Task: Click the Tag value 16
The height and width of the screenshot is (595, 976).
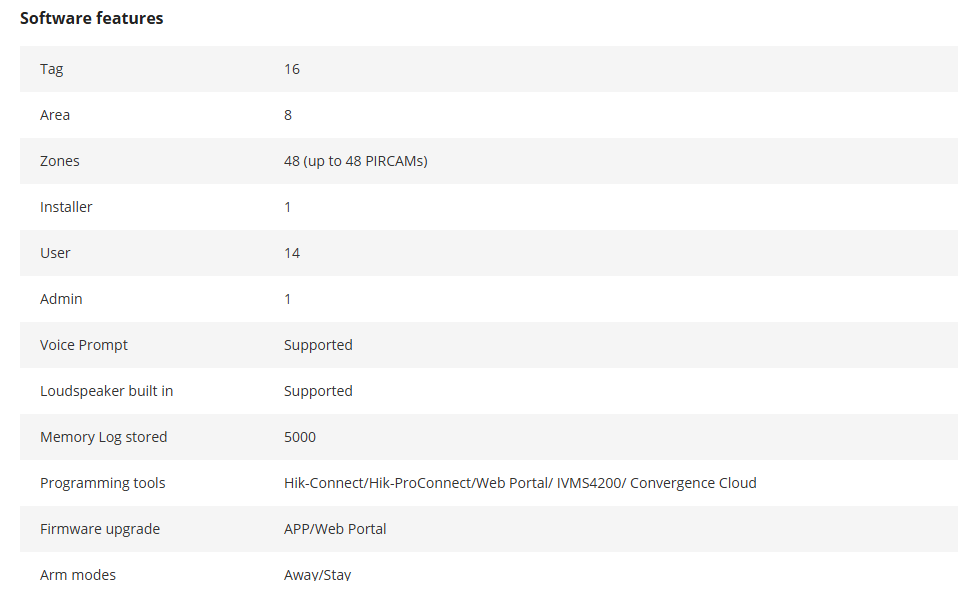Action: [x=292, y=69]
